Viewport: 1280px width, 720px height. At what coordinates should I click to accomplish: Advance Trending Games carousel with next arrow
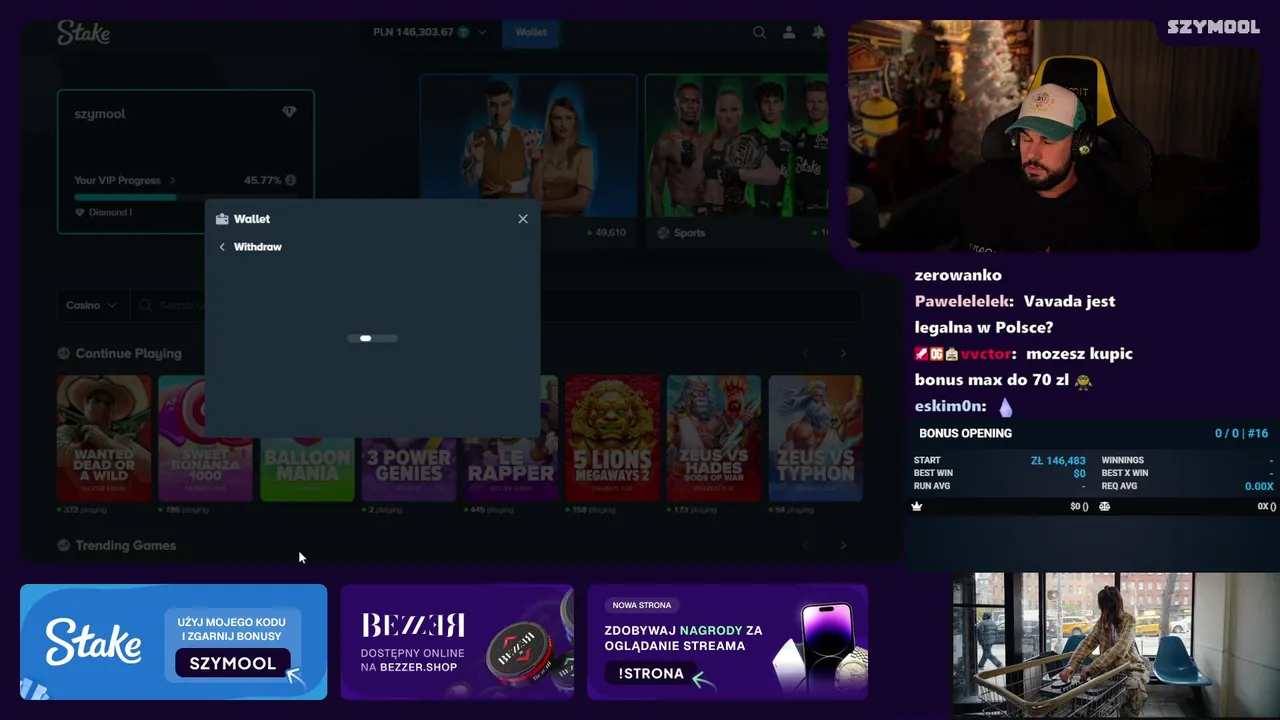[x=843, y=545]
